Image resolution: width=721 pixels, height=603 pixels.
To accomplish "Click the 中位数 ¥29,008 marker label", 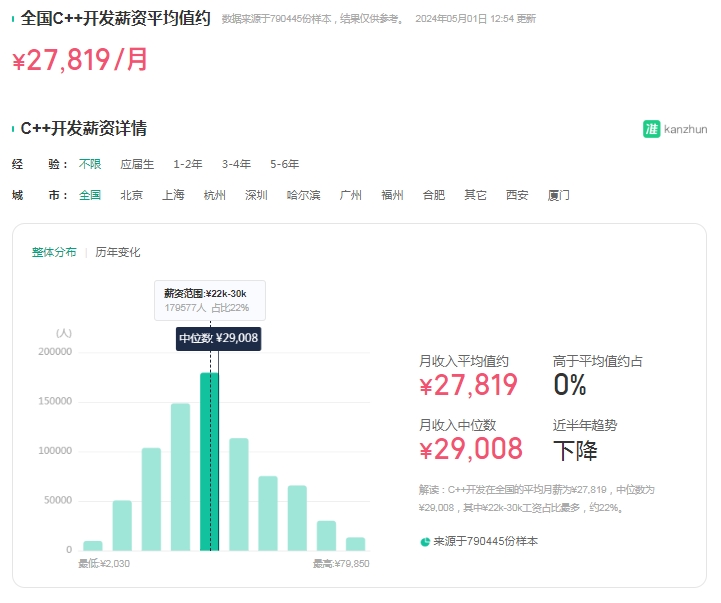I will coord(218,338).
